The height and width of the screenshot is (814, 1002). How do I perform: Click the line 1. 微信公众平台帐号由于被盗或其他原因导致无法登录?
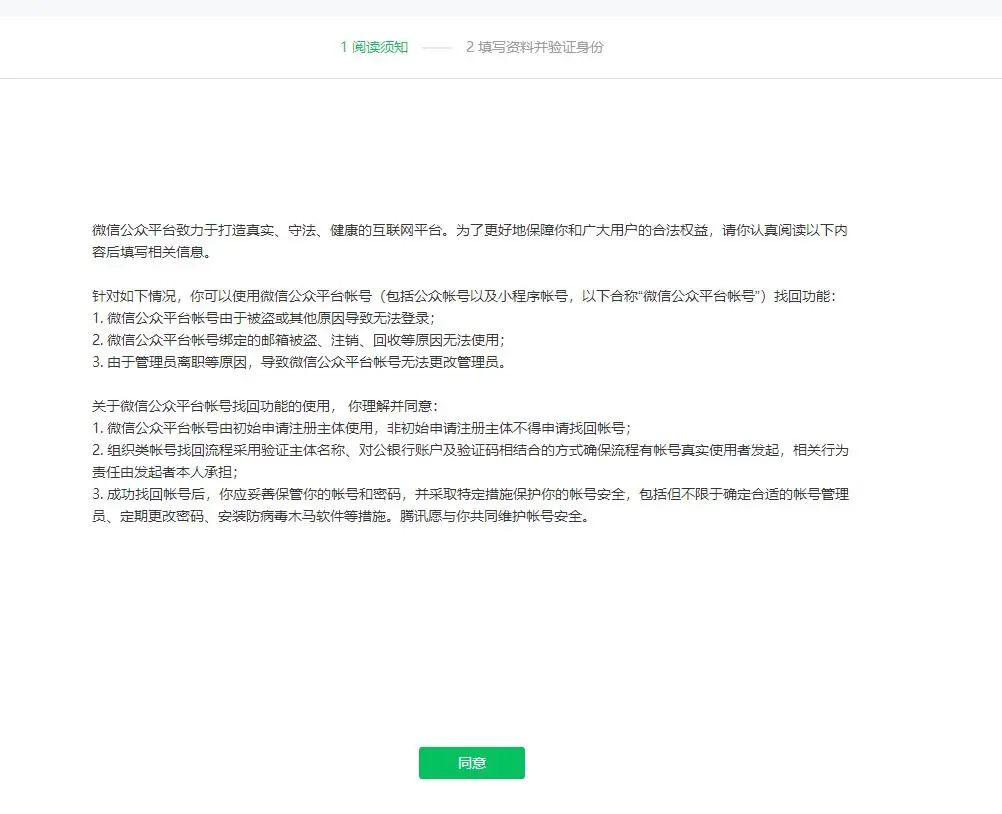click(x=263, y=318)
